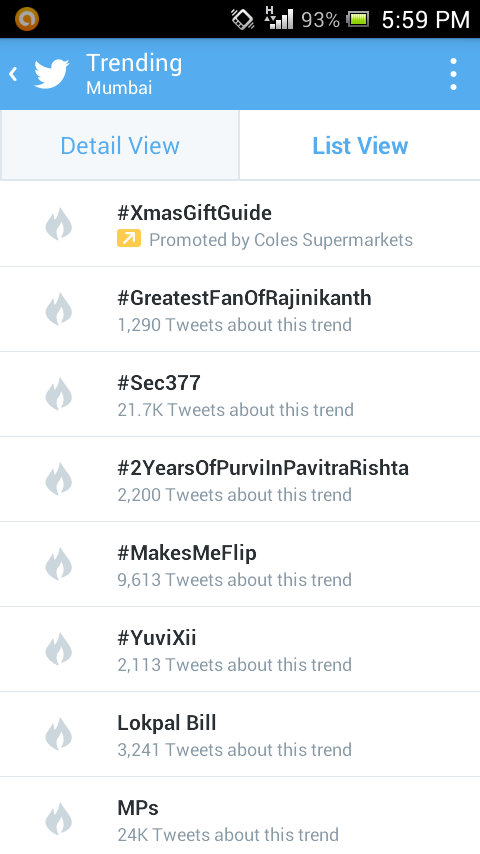
Task: Tap flame icon next to #MakesMeFlip
Action: pos(58,564)
